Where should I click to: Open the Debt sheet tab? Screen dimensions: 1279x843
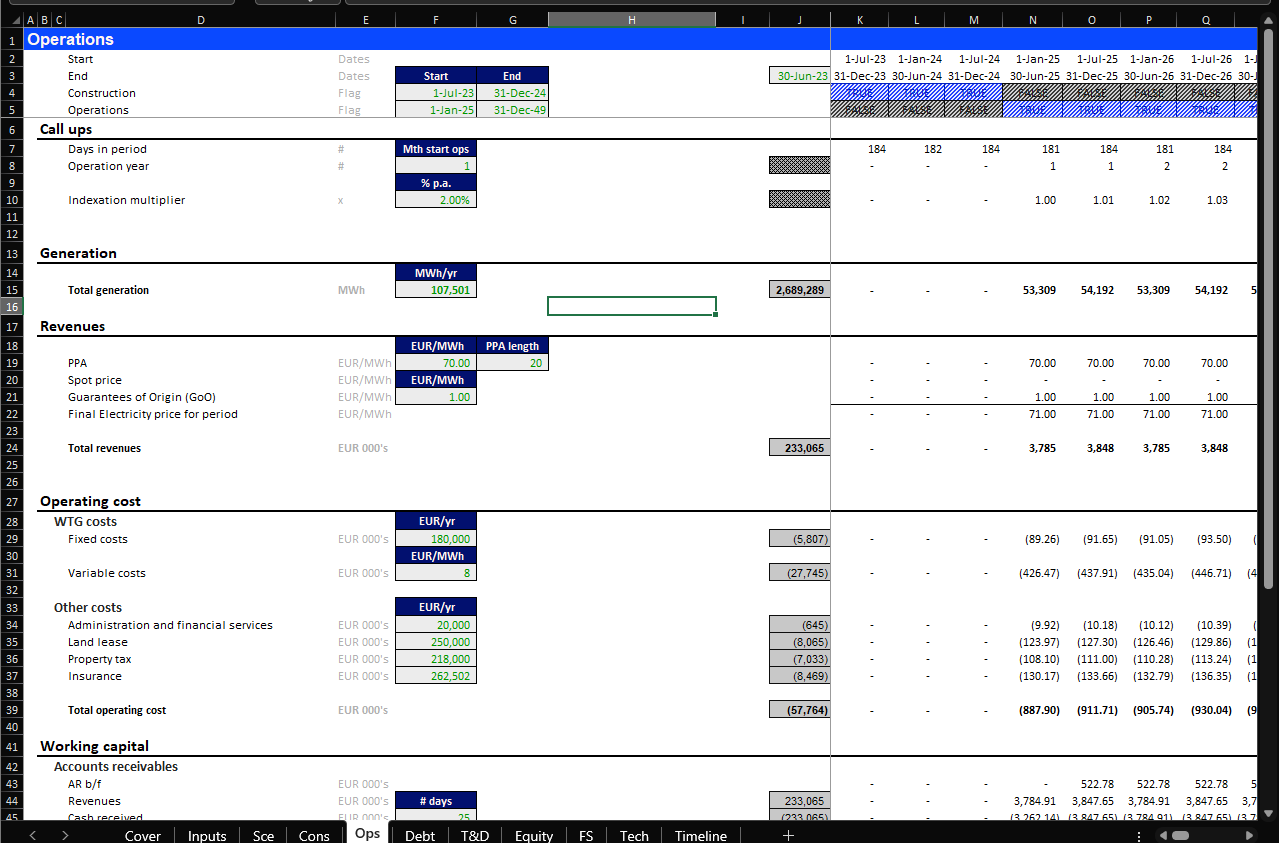coord(420,835)
